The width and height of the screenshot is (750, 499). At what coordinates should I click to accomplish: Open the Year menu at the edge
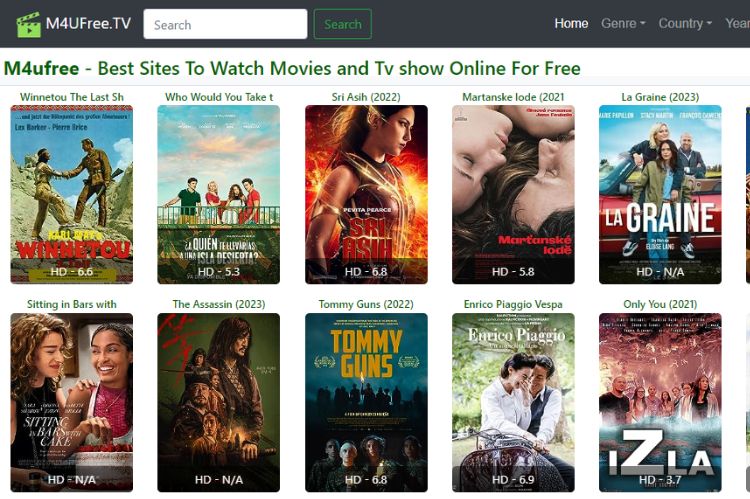click(x=737, y=23)
